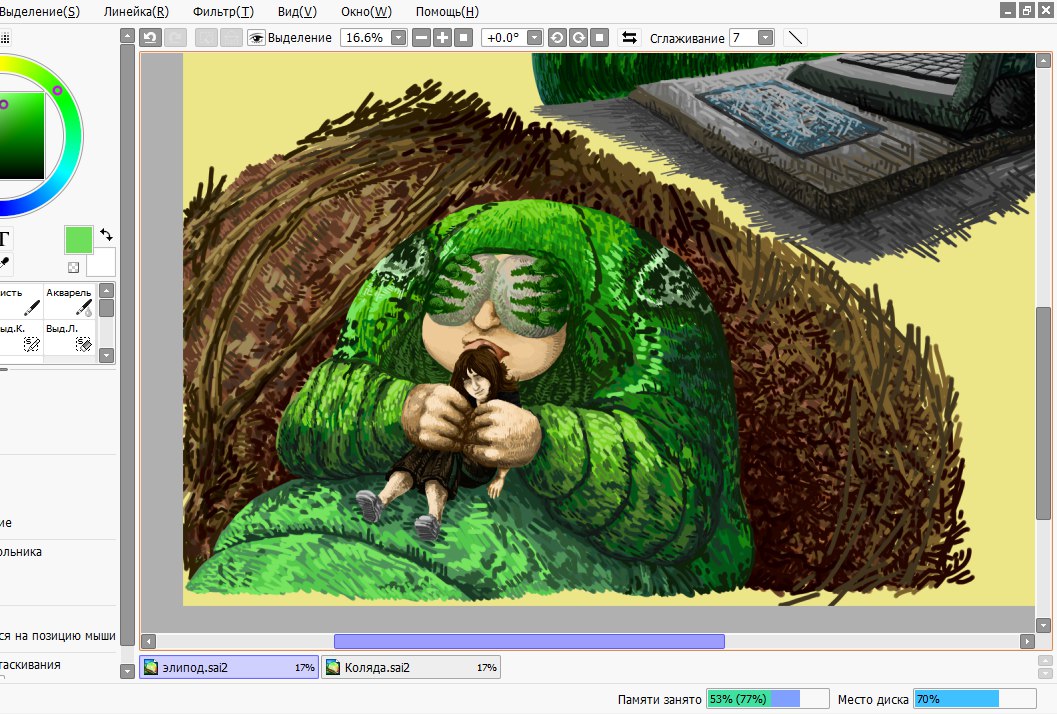Switch to the Коляда.sai2 document tab
Screen dimensions: 1057x714
411,667
